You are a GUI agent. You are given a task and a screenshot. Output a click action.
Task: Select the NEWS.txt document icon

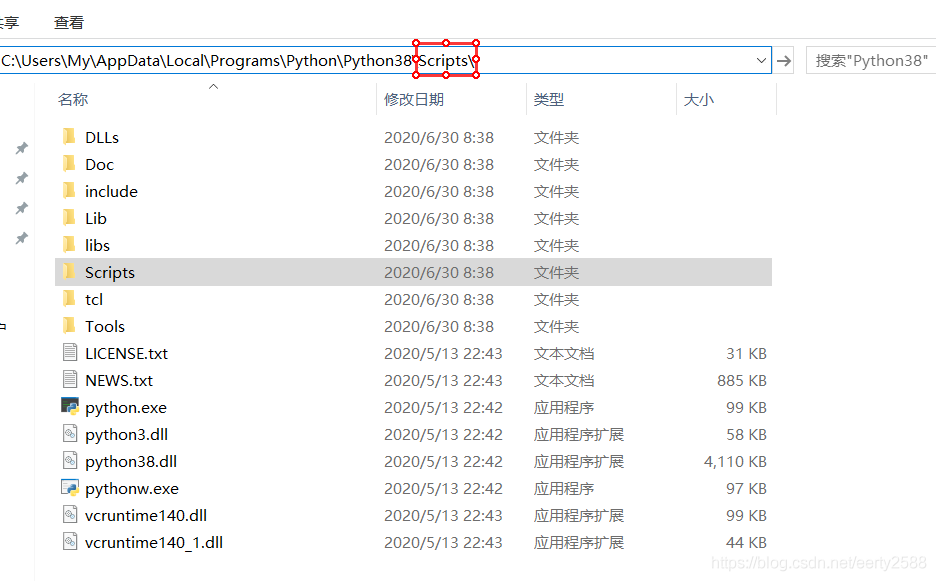(x=68, y=380)
